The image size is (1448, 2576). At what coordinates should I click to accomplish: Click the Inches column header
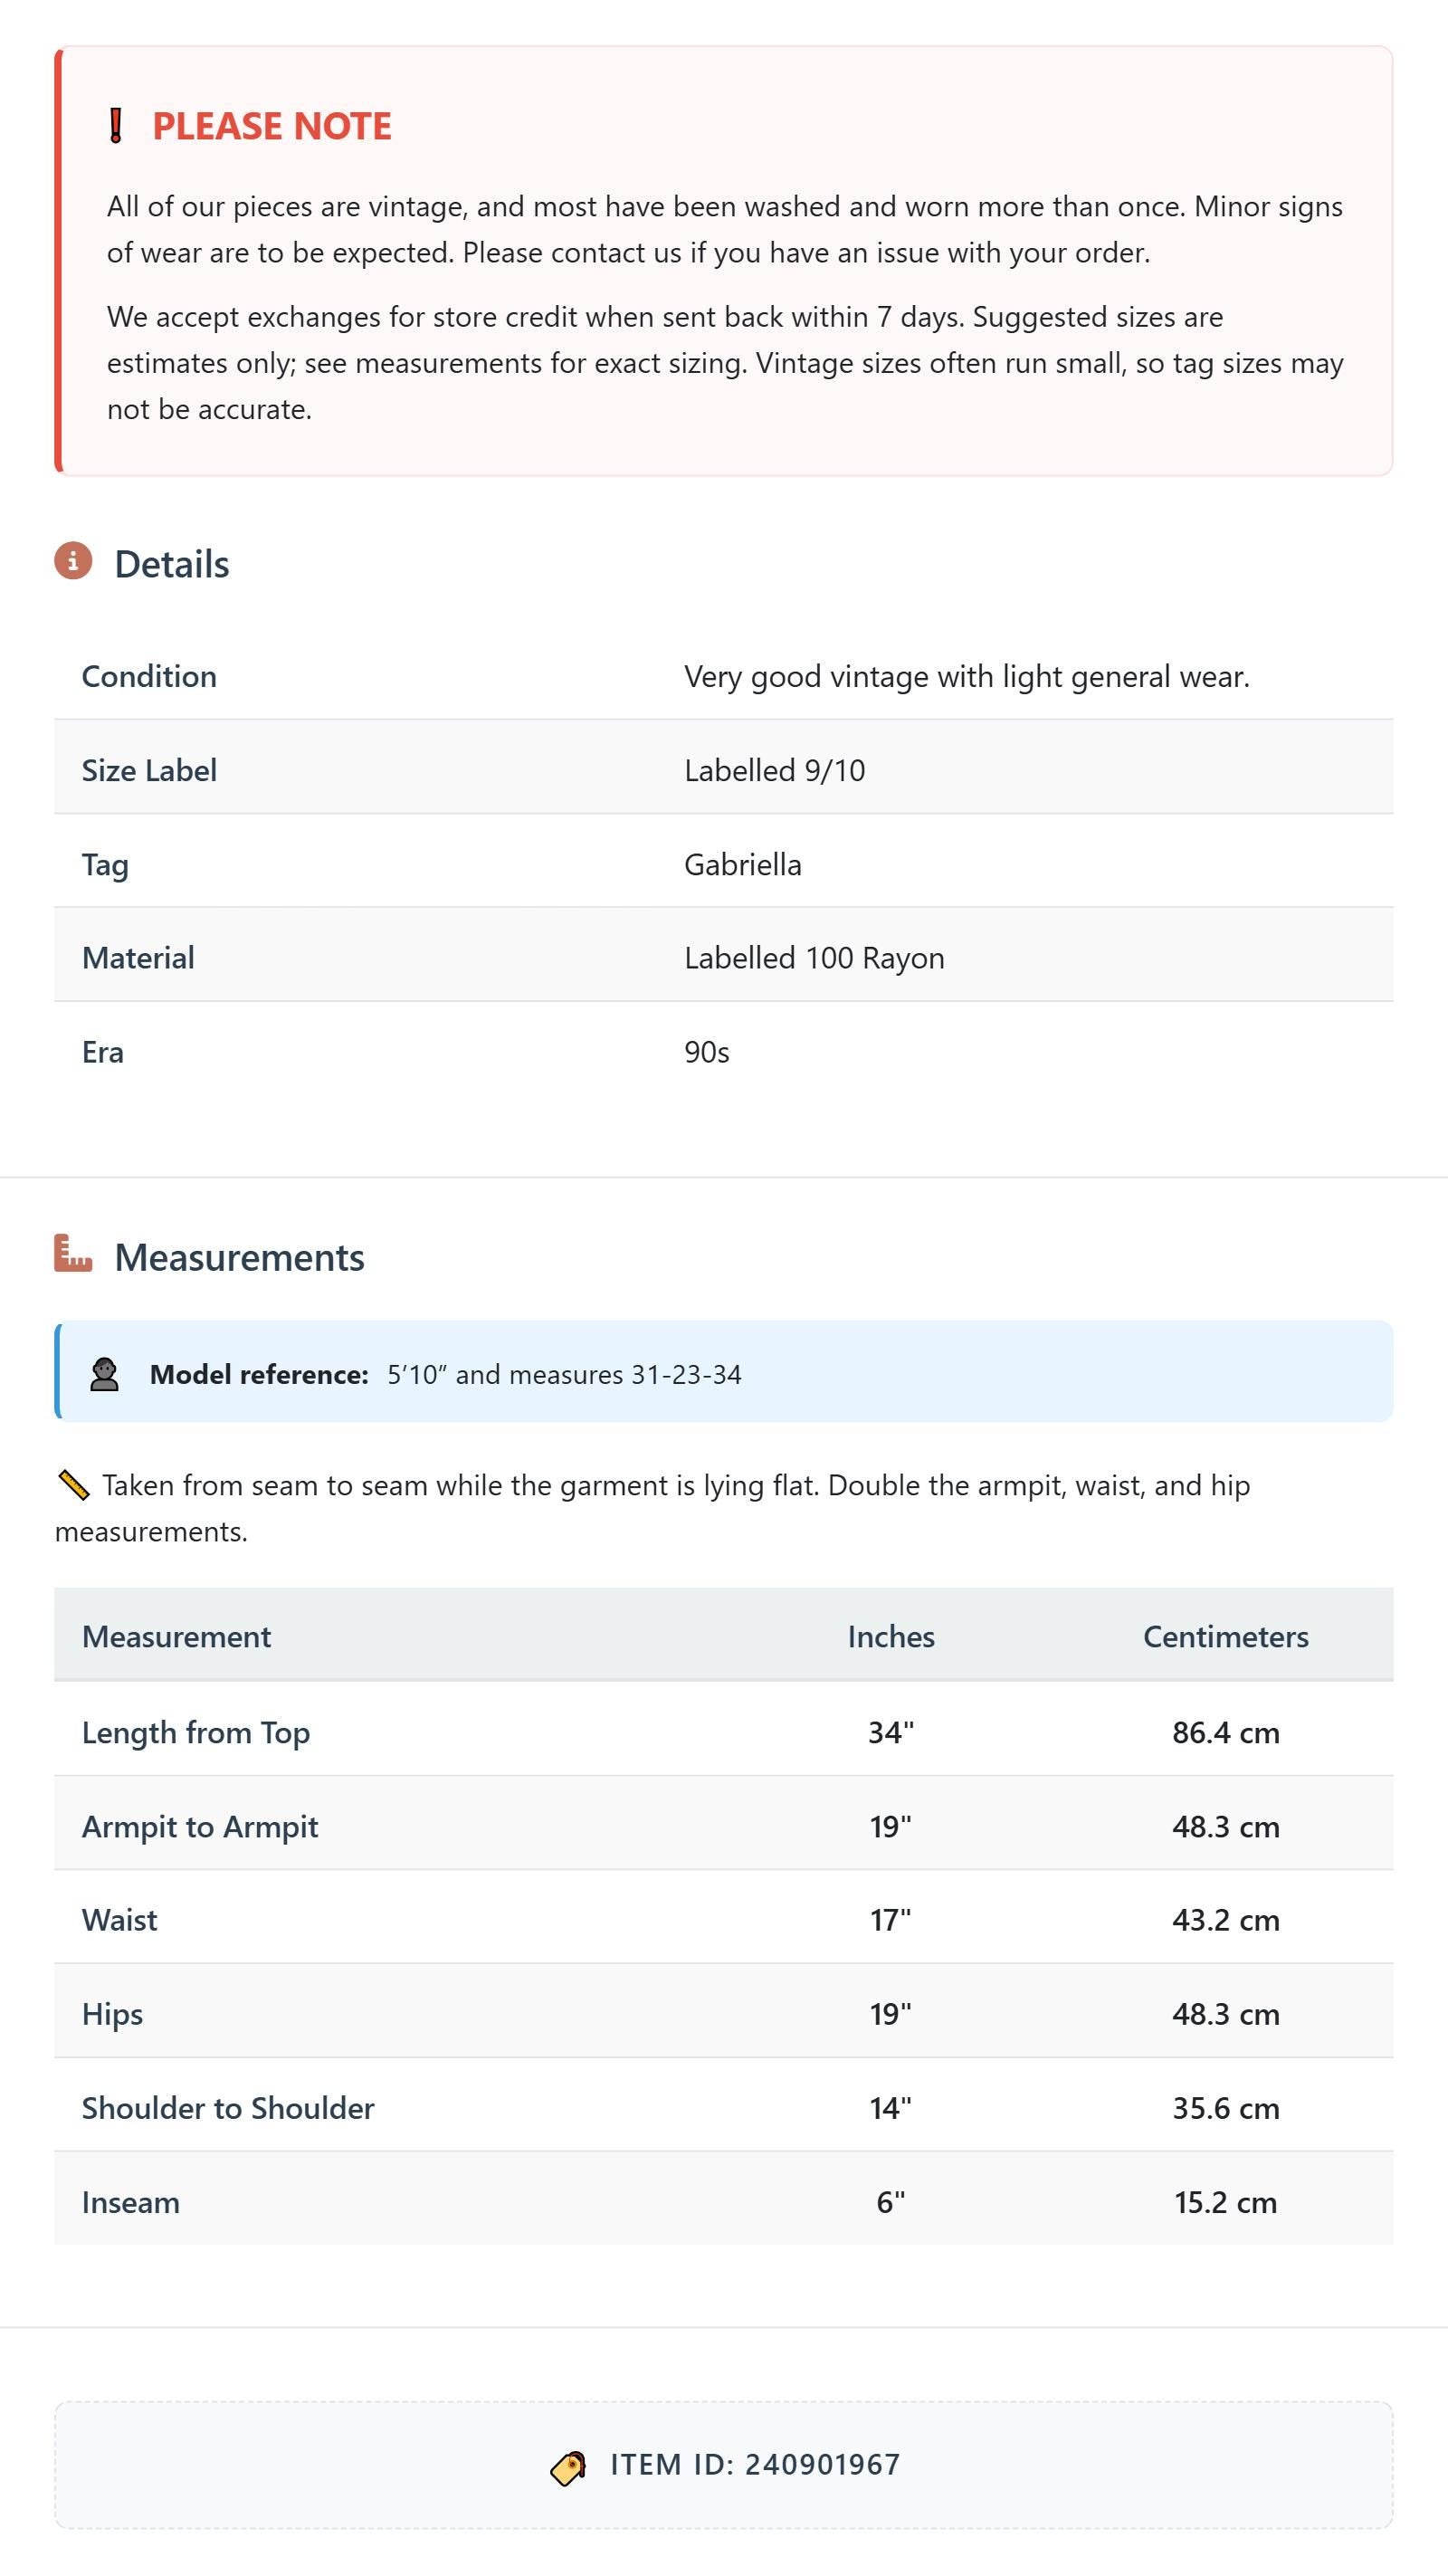click(x=891, y=1636)
